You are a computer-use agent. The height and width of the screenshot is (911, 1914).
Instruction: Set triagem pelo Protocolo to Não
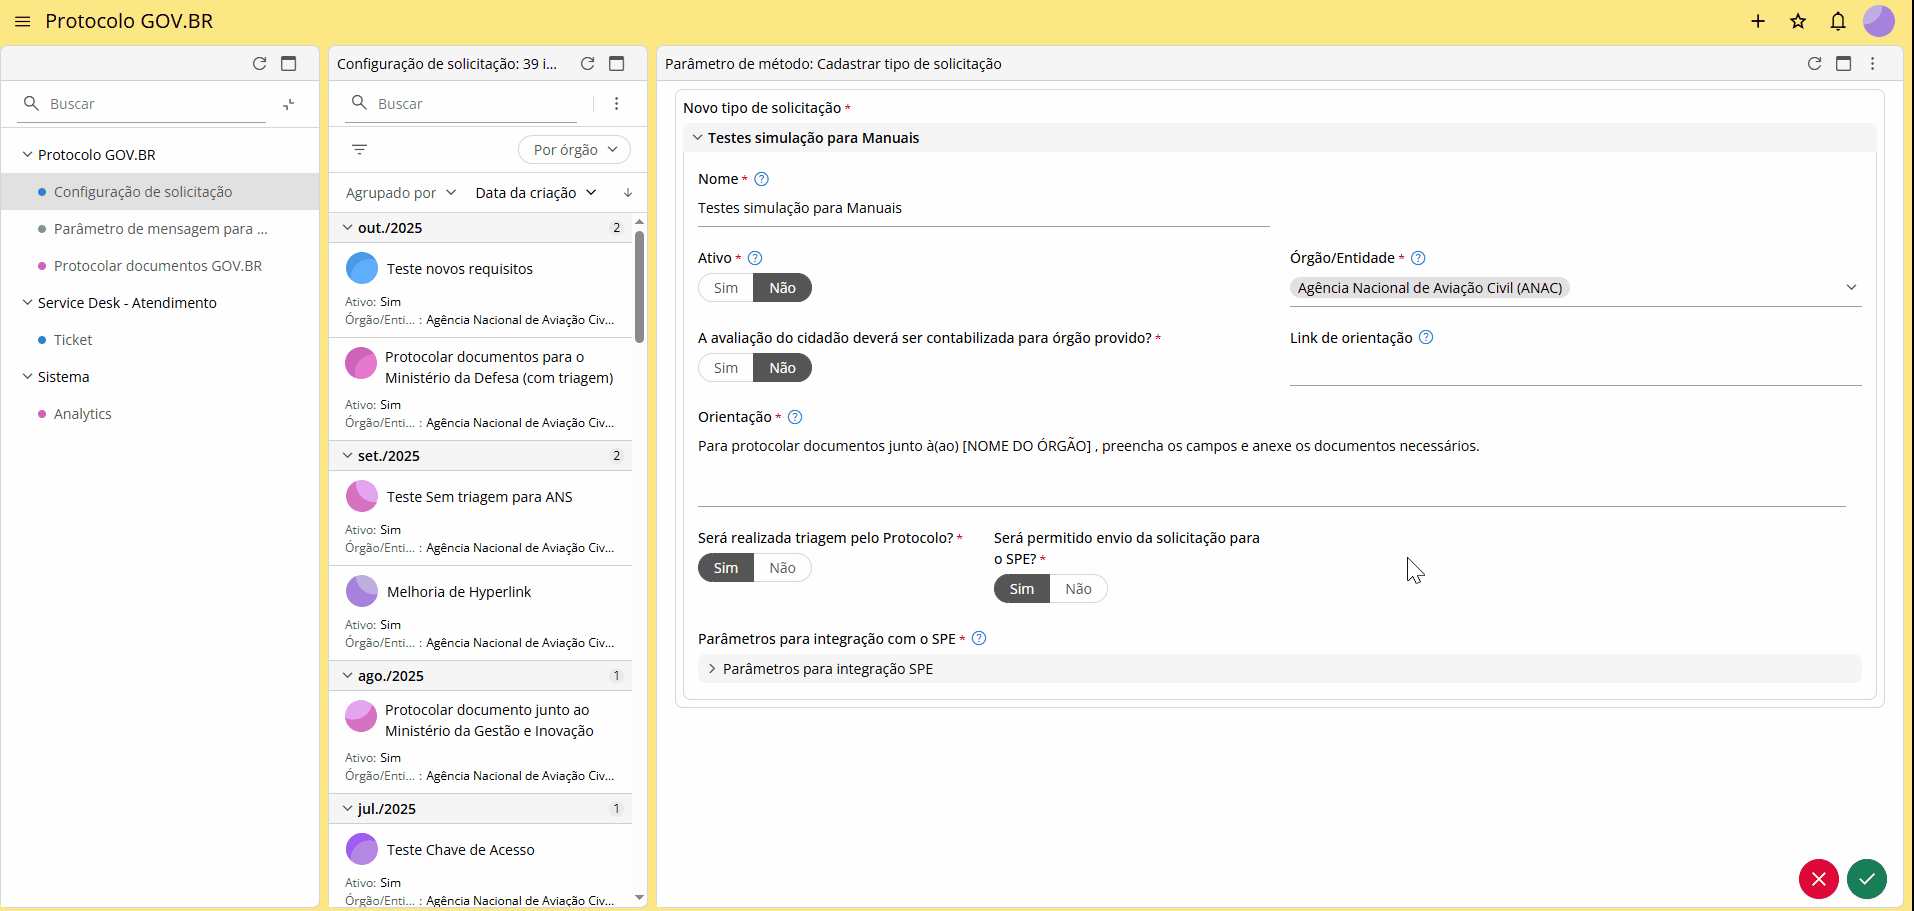click(782, 568)
